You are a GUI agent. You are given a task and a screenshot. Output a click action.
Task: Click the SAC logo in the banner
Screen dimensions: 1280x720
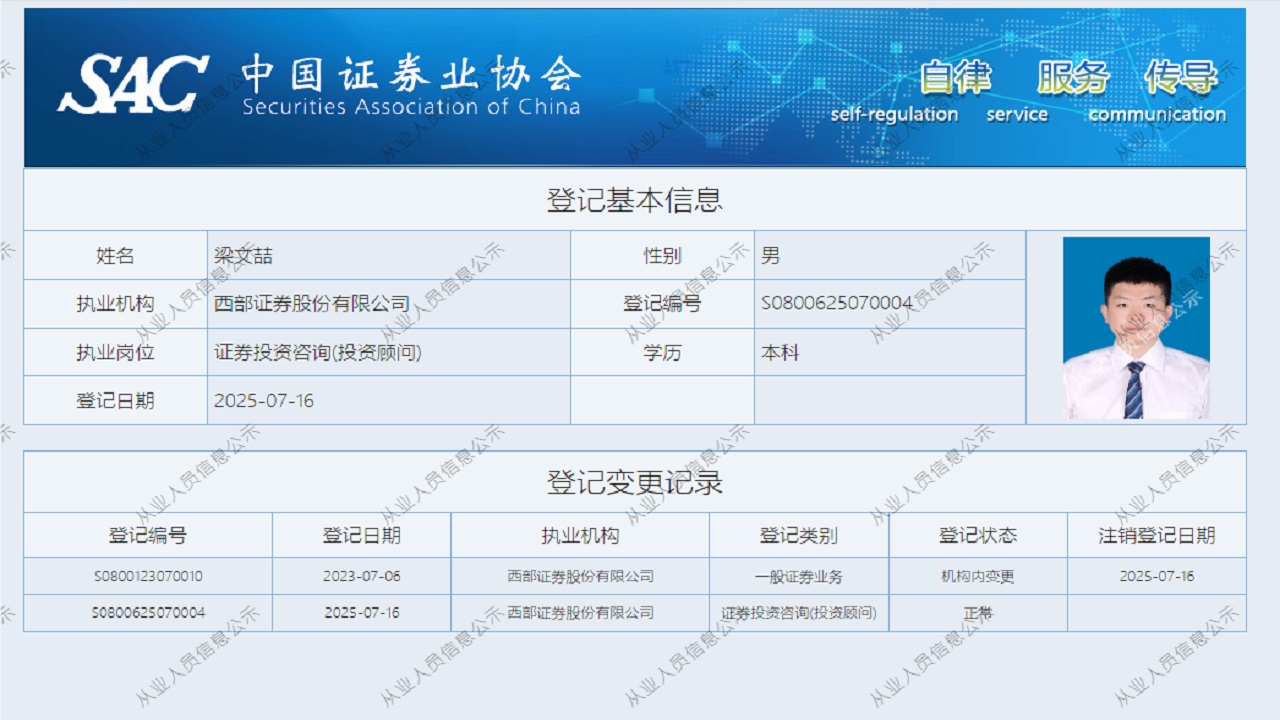tap(133, 84)
